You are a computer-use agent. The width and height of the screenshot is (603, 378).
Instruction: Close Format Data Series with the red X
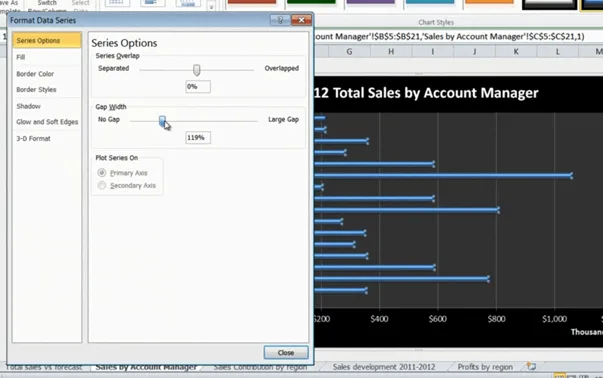pos(301,20)
